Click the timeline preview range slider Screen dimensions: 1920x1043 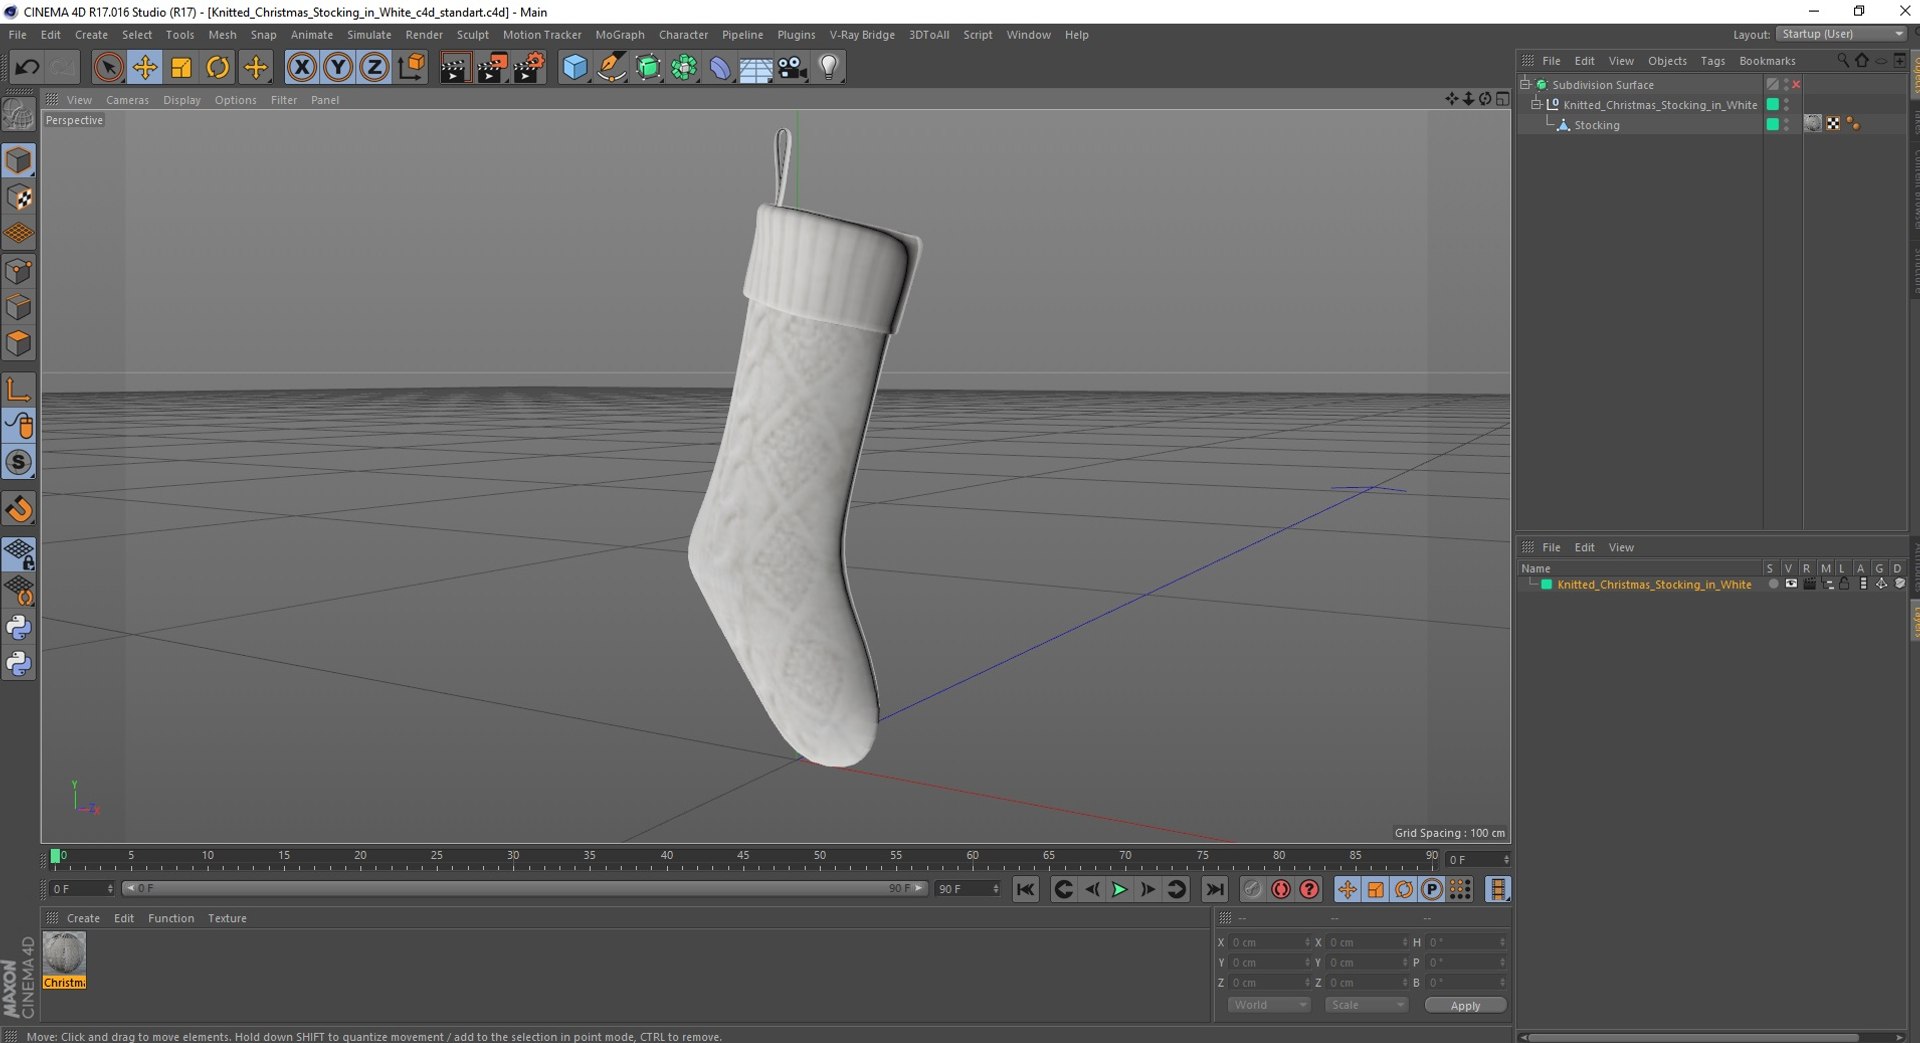525,888
